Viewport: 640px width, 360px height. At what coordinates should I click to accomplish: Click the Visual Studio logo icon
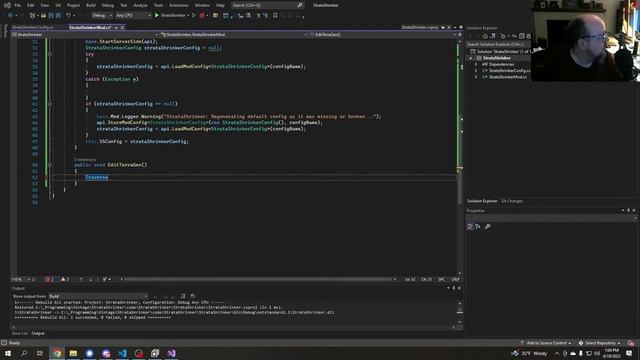coord(7,5)
